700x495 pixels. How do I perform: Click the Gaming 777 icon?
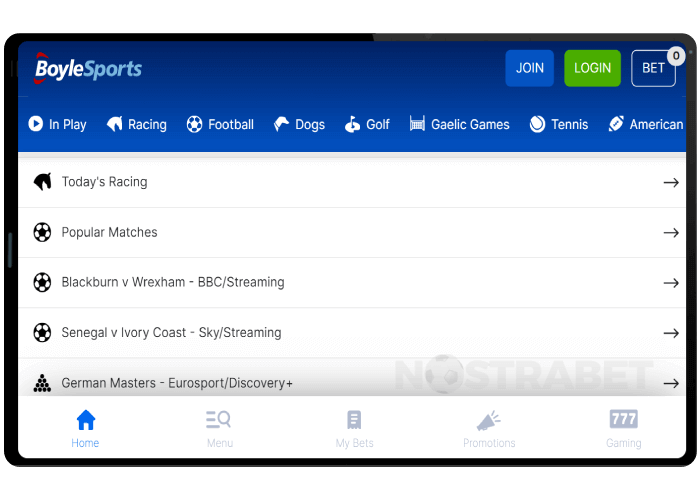tap(624, 419)
